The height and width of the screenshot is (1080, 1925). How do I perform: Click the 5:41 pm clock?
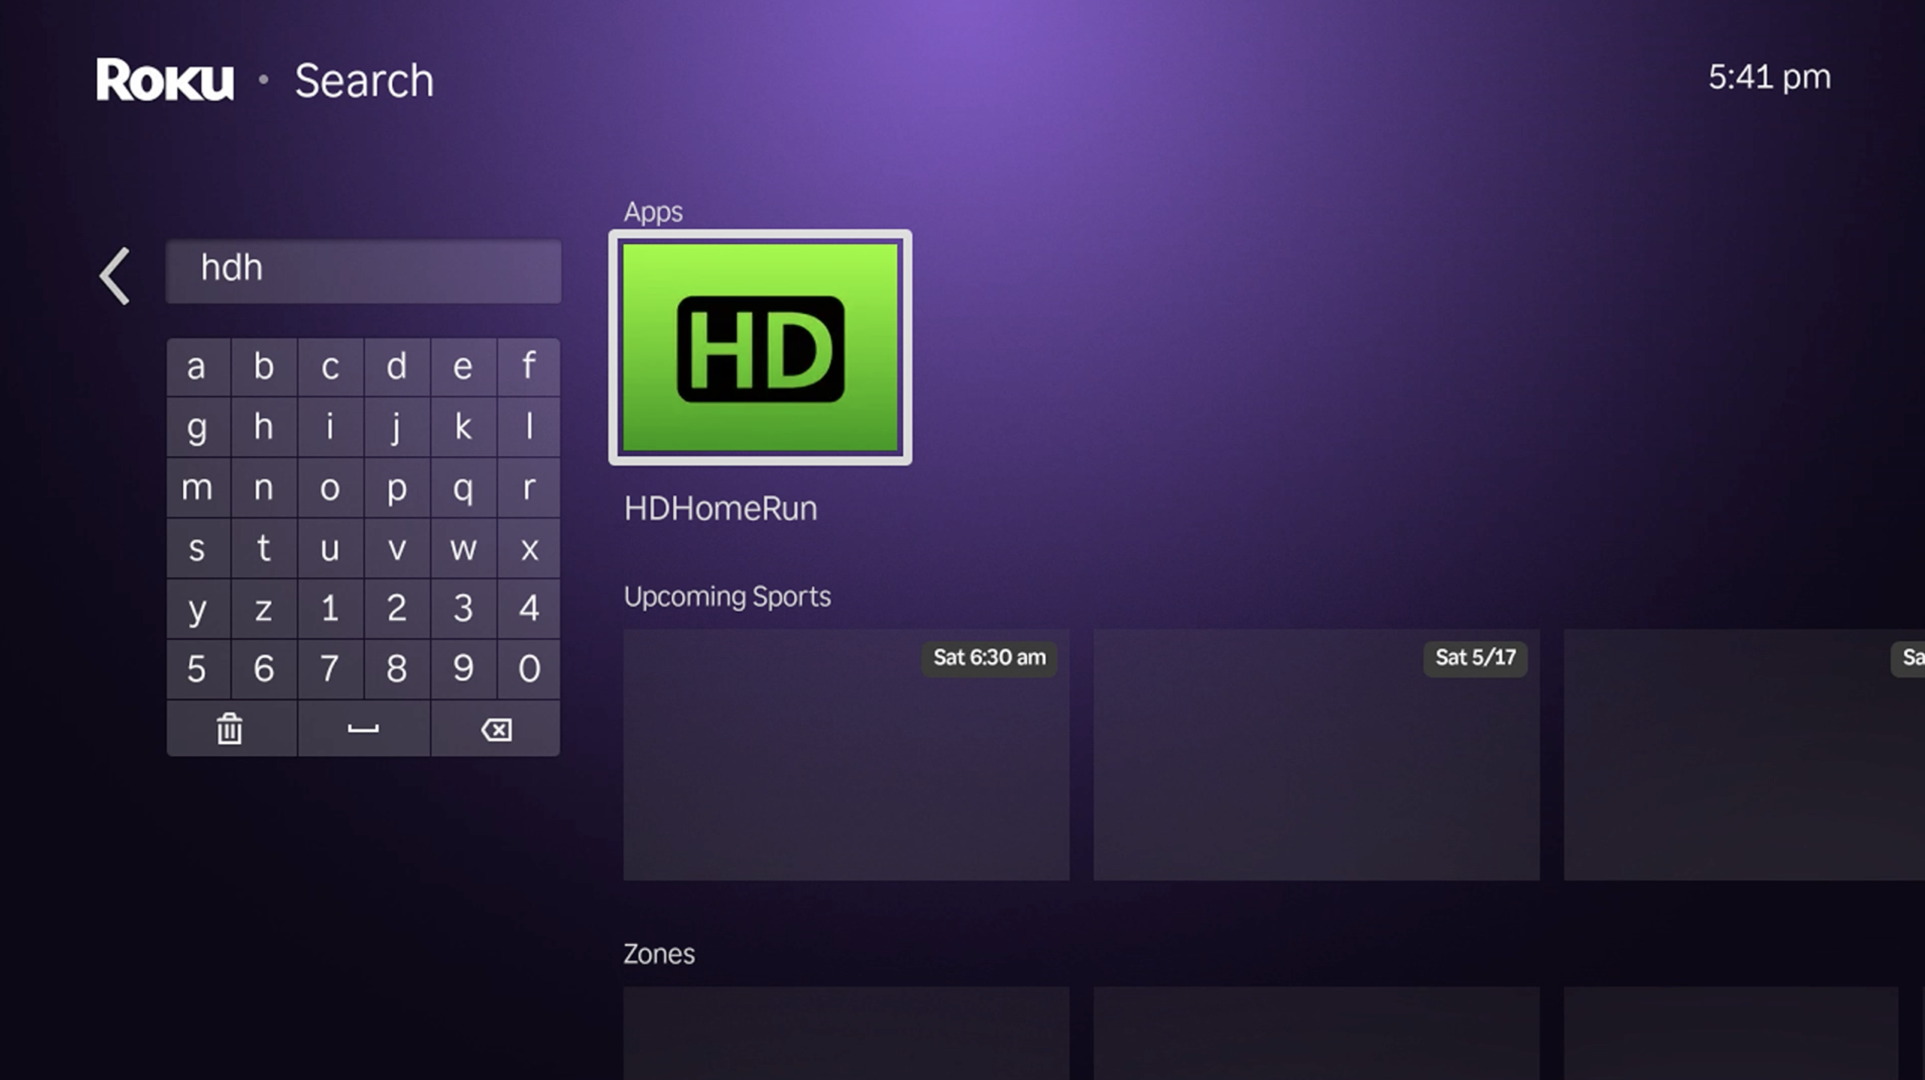[x=1769, y=77]
